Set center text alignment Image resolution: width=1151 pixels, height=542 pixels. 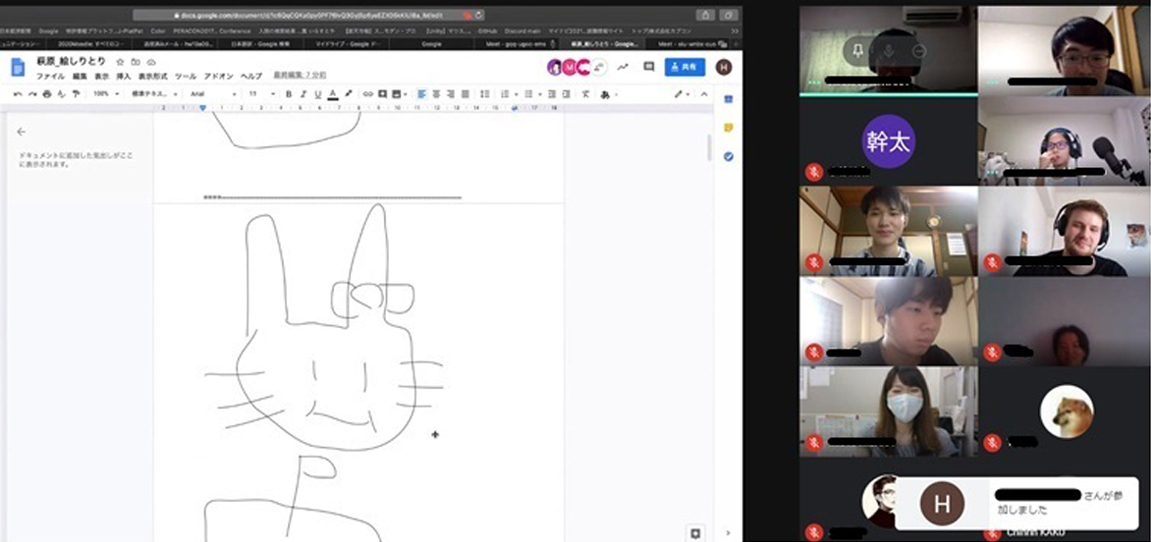point(437,94)
